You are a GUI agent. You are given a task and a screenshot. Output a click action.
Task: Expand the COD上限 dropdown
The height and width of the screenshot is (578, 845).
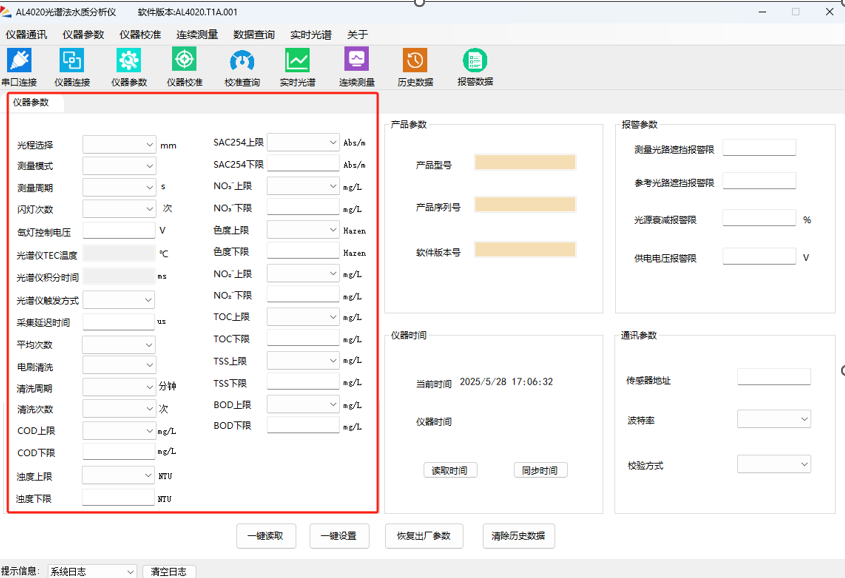tap(119, 430)
